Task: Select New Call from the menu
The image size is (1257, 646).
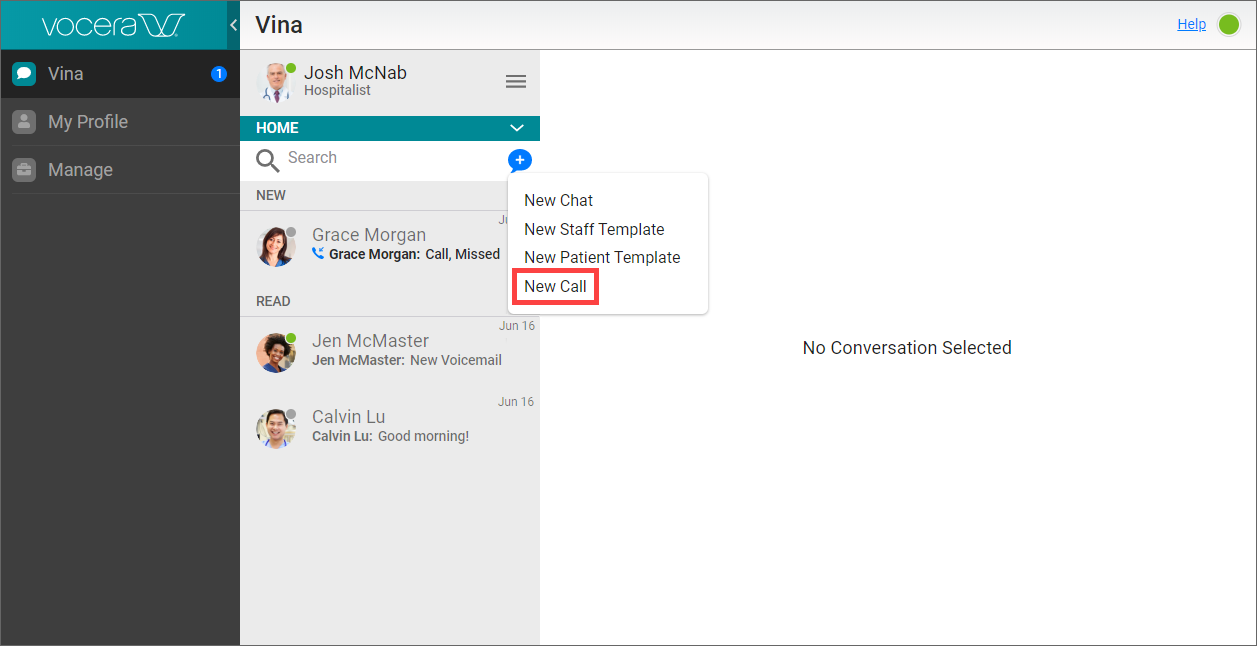Action: pos(555,286)
